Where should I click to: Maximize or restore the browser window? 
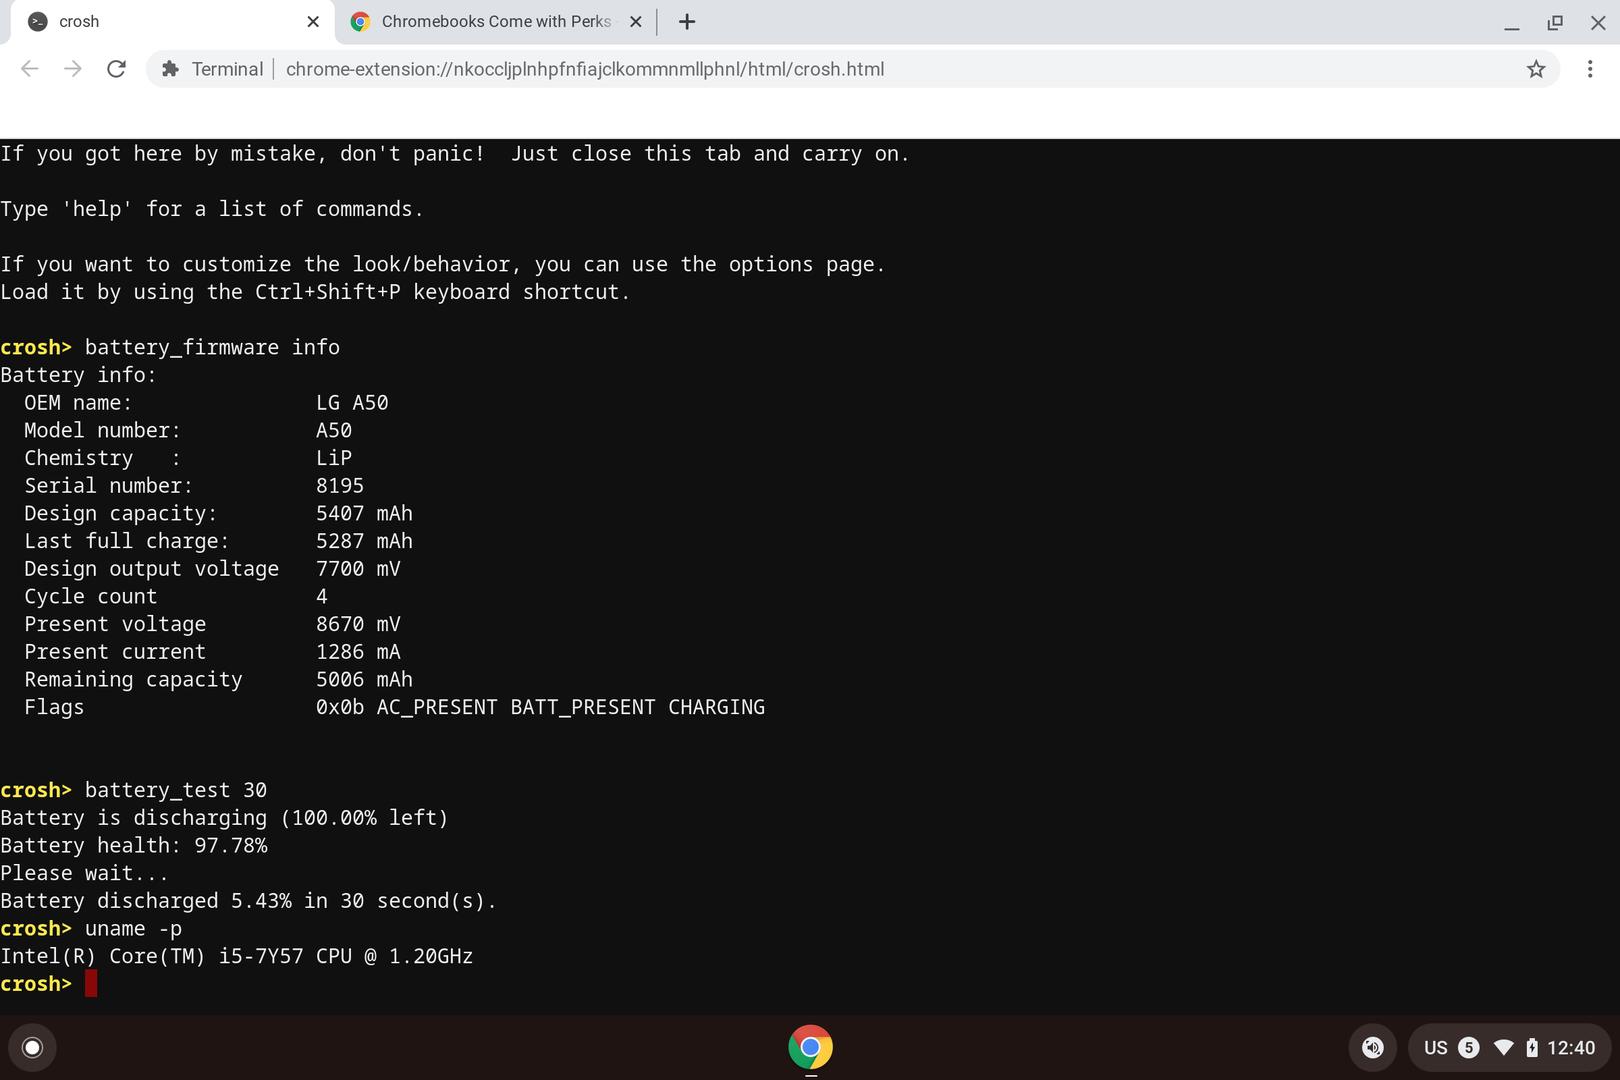[x=1555, y=22]
